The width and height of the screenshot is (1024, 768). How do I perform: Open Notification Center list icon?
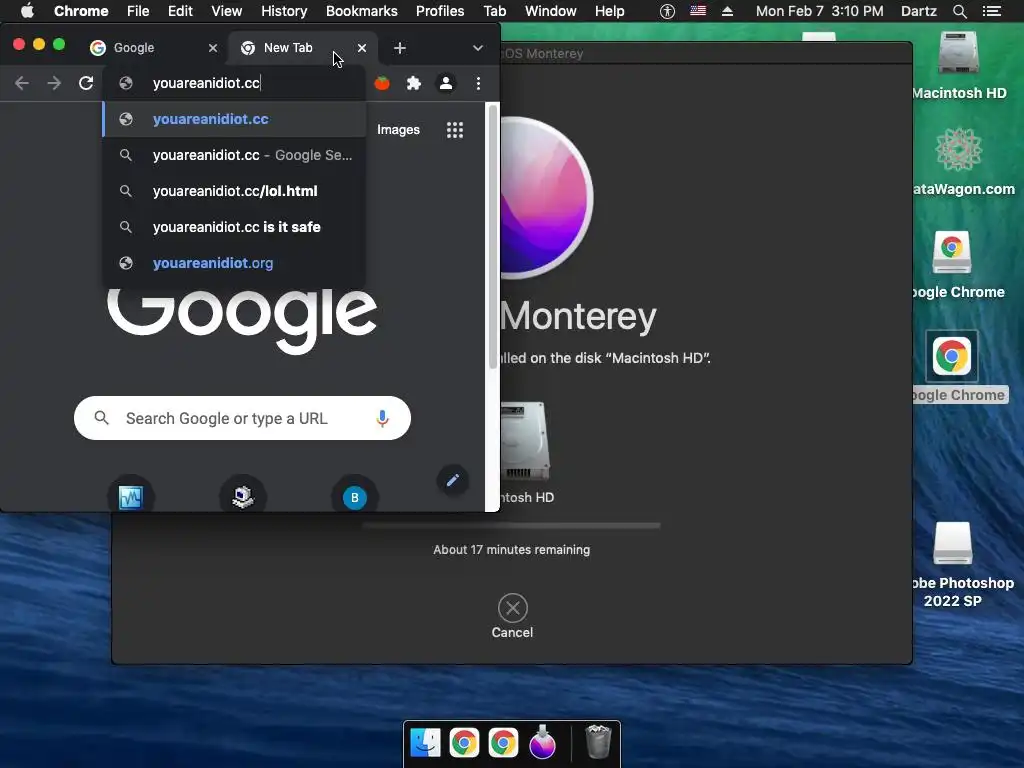pyautogui.click(x=992, y=11)
